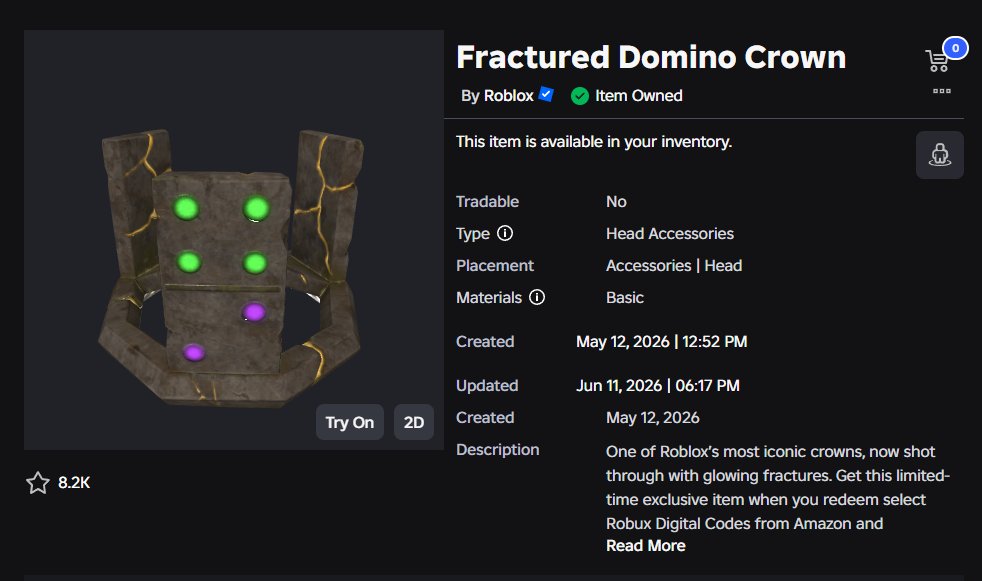Viewport: 982px width, 581px height.
Task: Open the three-dots more options menu
Action: tap(941, 91)
